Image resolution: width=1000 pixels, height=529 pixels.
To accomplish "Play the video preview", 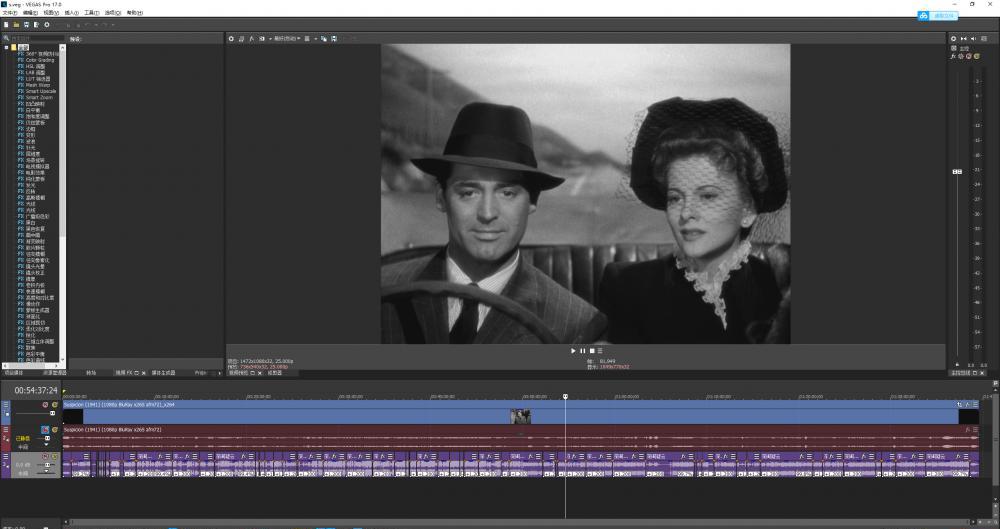I will click(573, 350).
